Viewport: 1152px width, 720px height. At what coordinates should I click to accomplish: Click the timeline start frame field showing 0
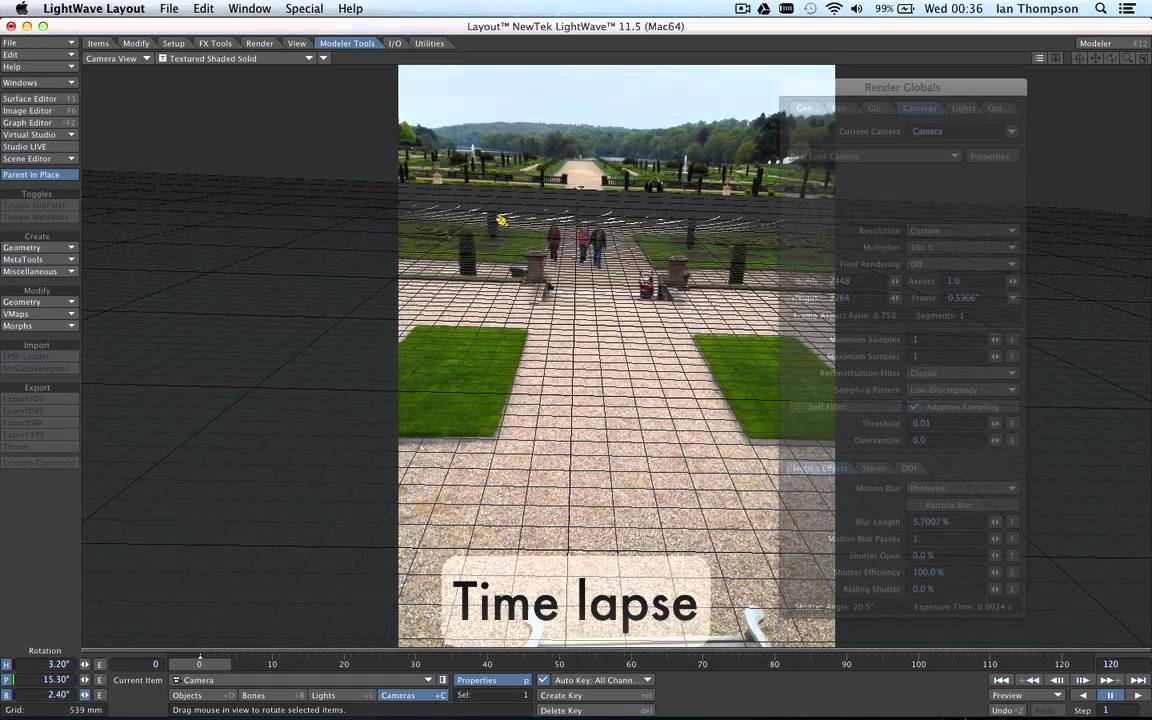click(137, 664)
